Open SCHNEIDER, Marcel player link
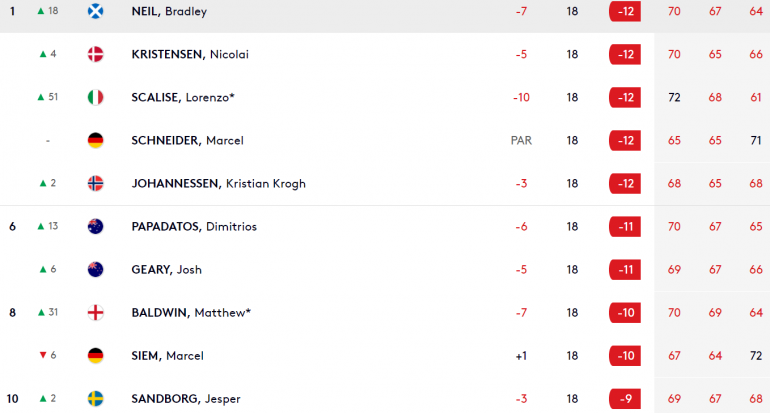This screenshot has width=770, height=413. 187,140
